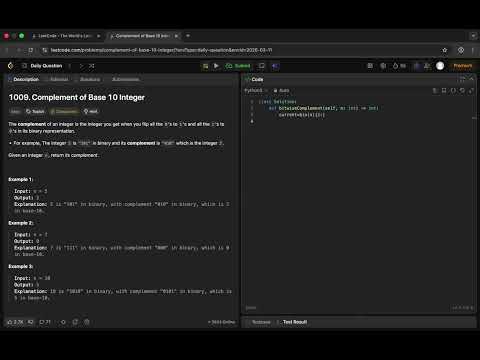Reset code with the undo arrow icon
The image size is (480, 360).
click(x=462, y=90)
